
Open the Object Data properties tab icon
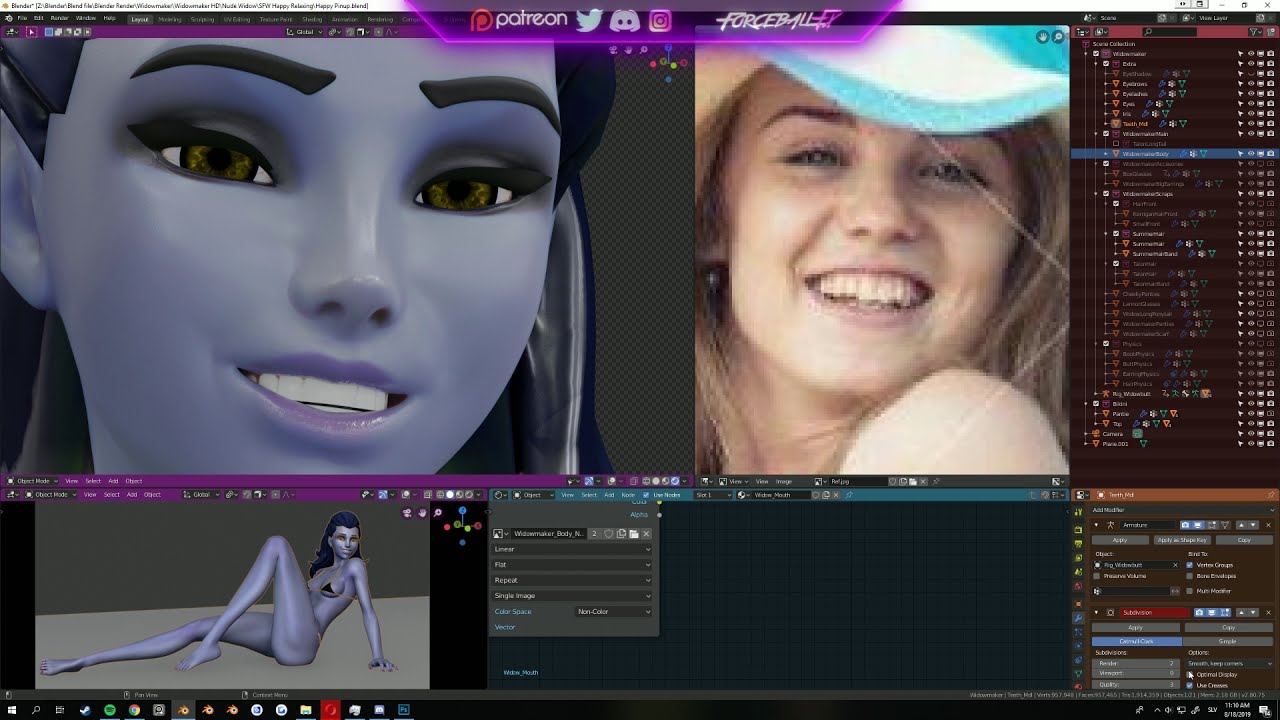point(1078,674)
